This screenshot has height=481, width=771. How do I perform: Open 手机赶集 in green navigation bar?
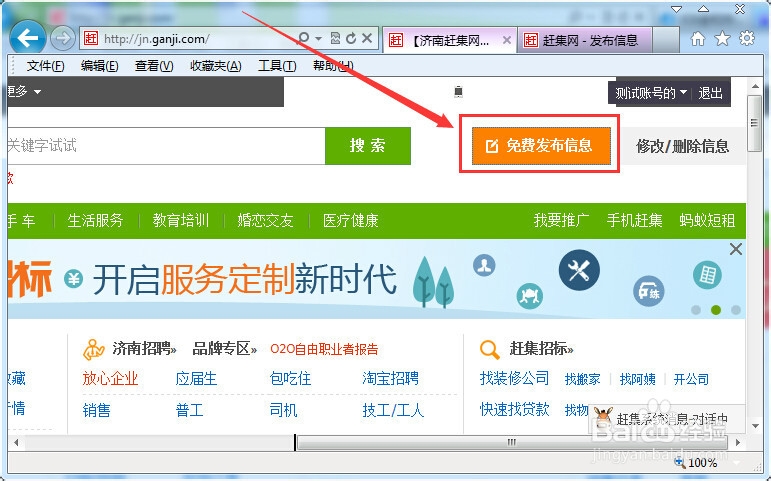tap(634, 220)
